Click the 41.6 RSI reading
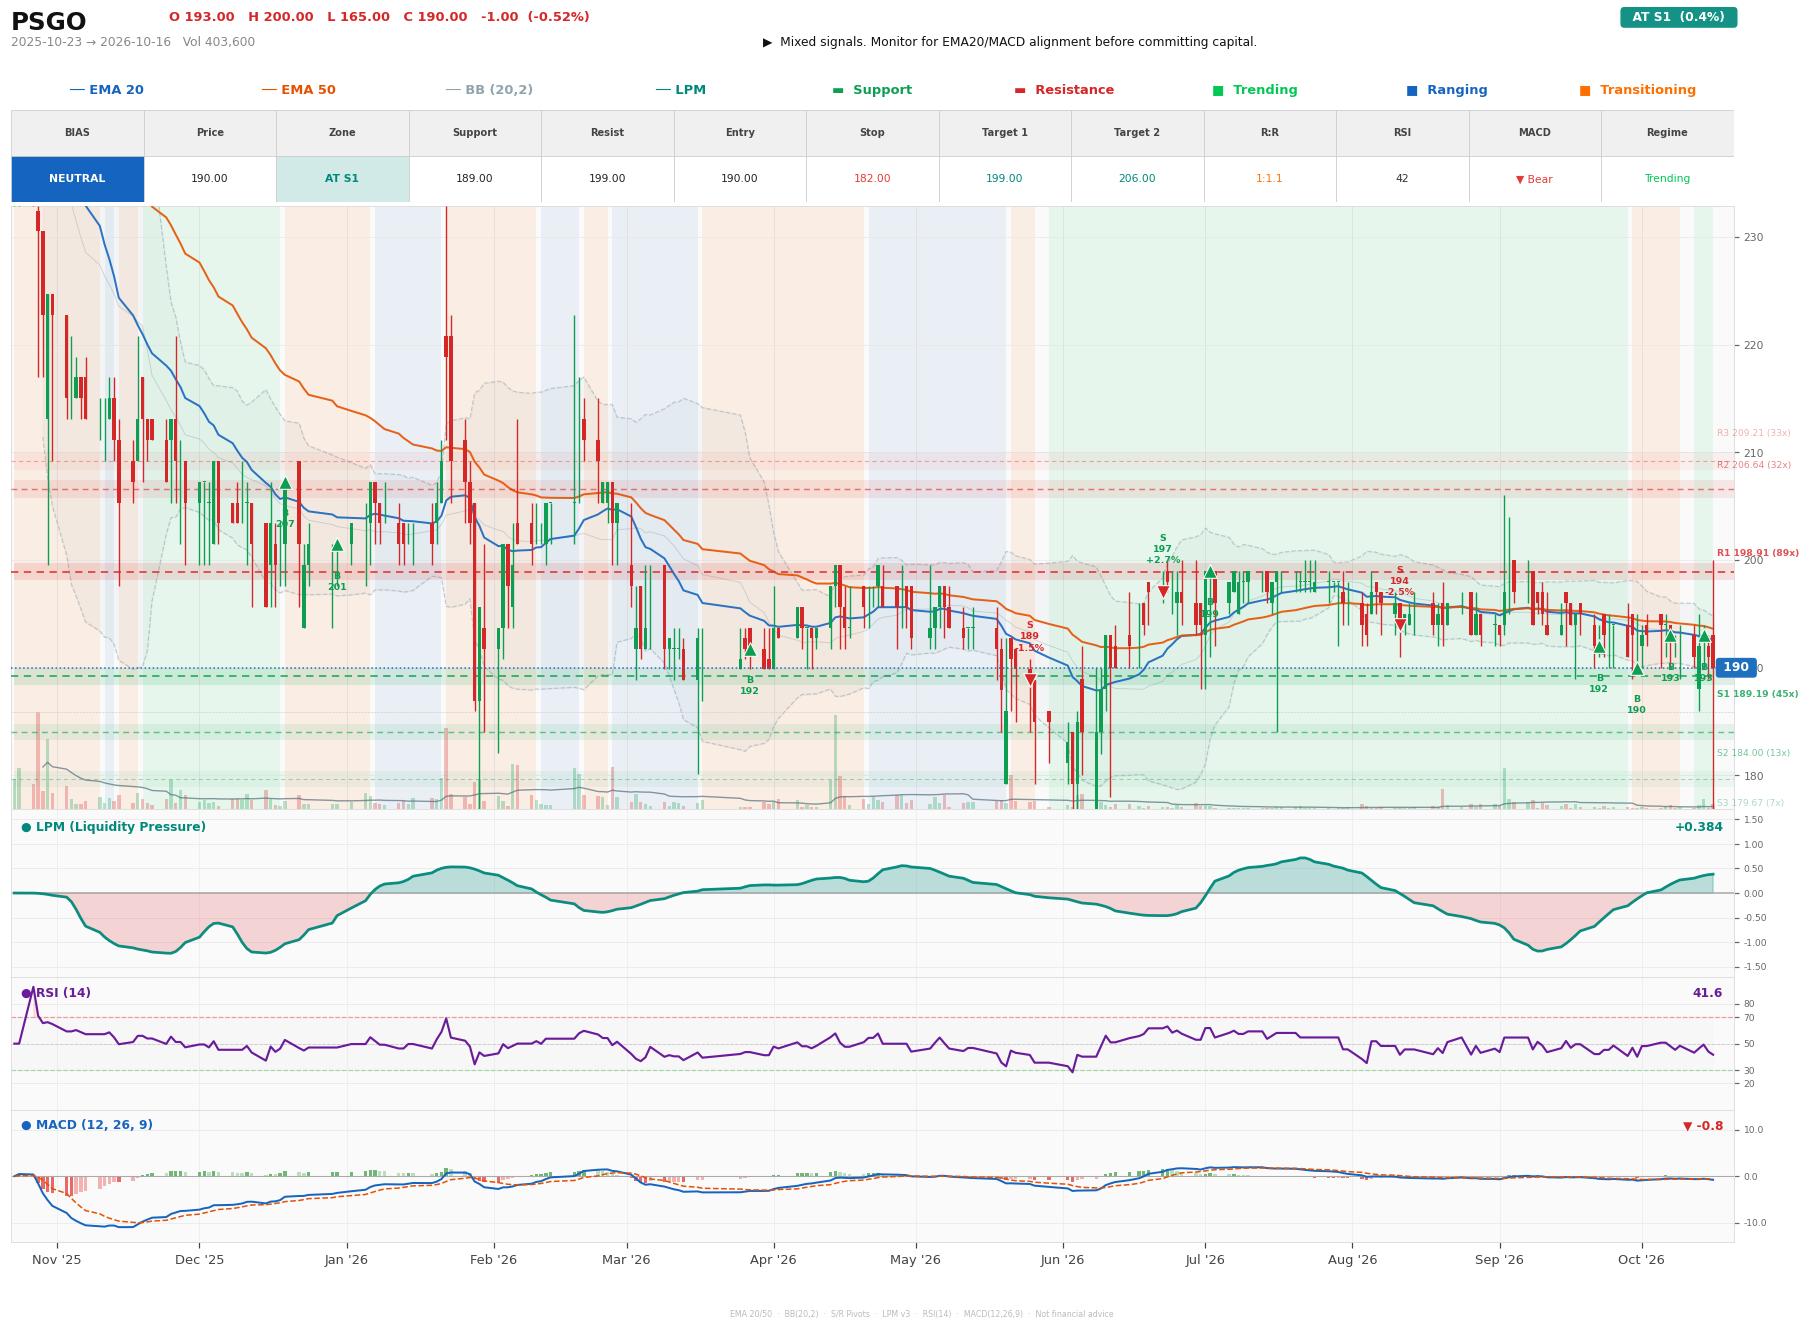 pos(1707,993)
